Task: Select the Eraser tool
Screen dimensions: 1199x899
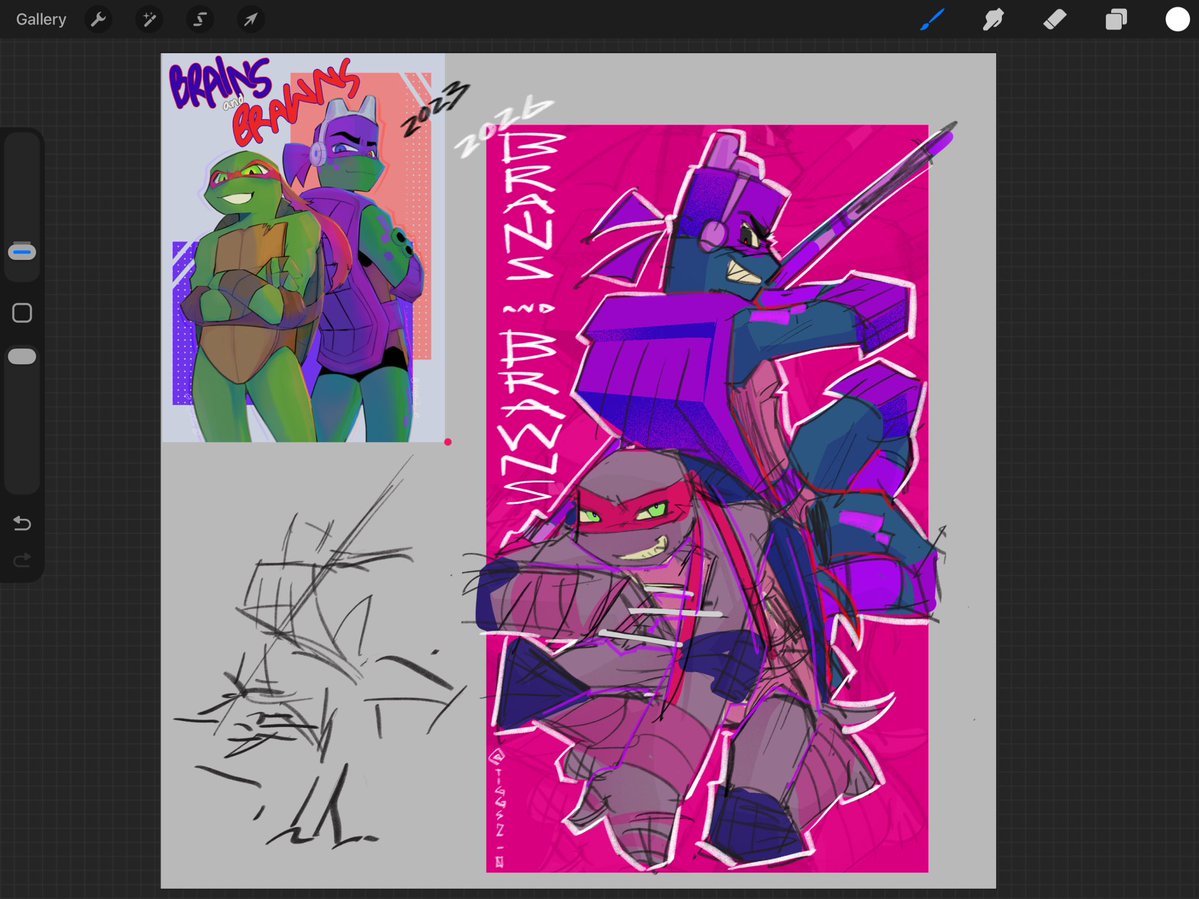Action: tap(1054, 19)
